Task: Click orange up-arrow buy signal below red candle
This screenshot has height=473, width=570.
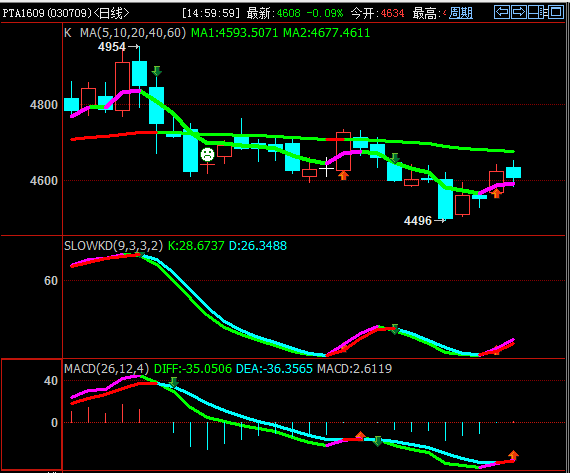Action: coord(343,176)
